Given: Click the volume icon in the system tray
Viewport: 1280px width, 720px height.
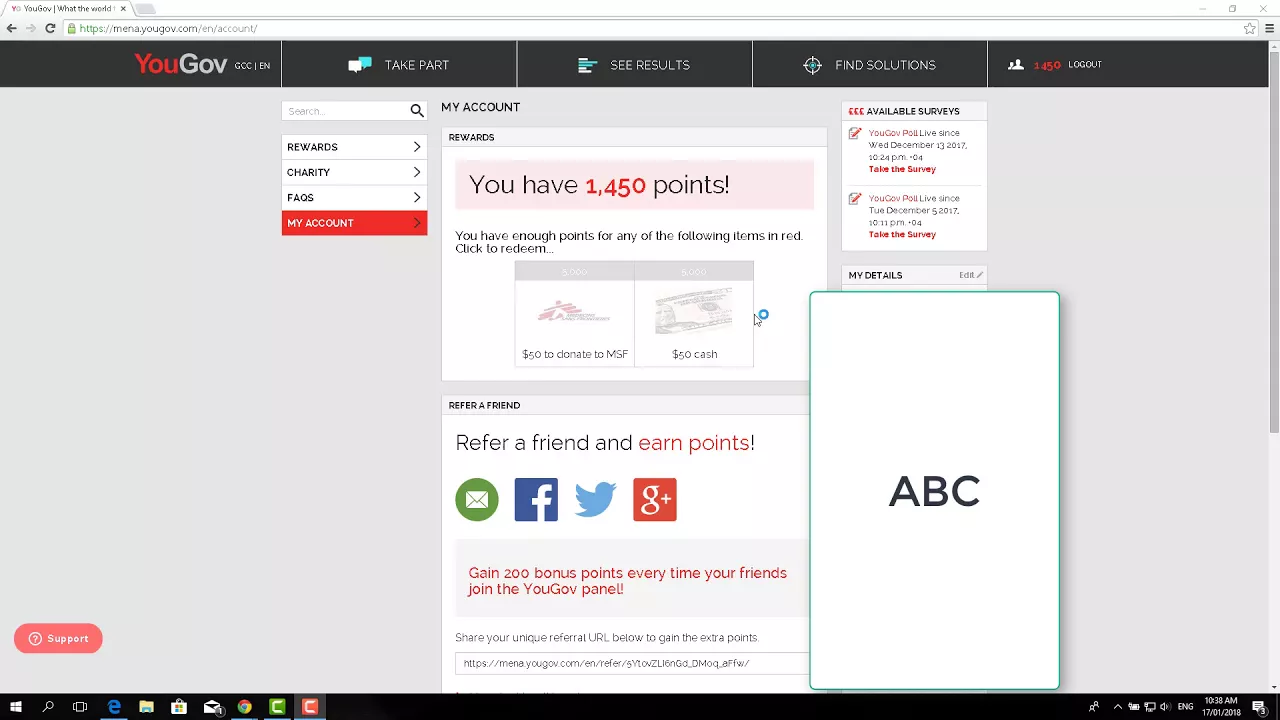Looking at the screenshot, I should point(1165,707).
